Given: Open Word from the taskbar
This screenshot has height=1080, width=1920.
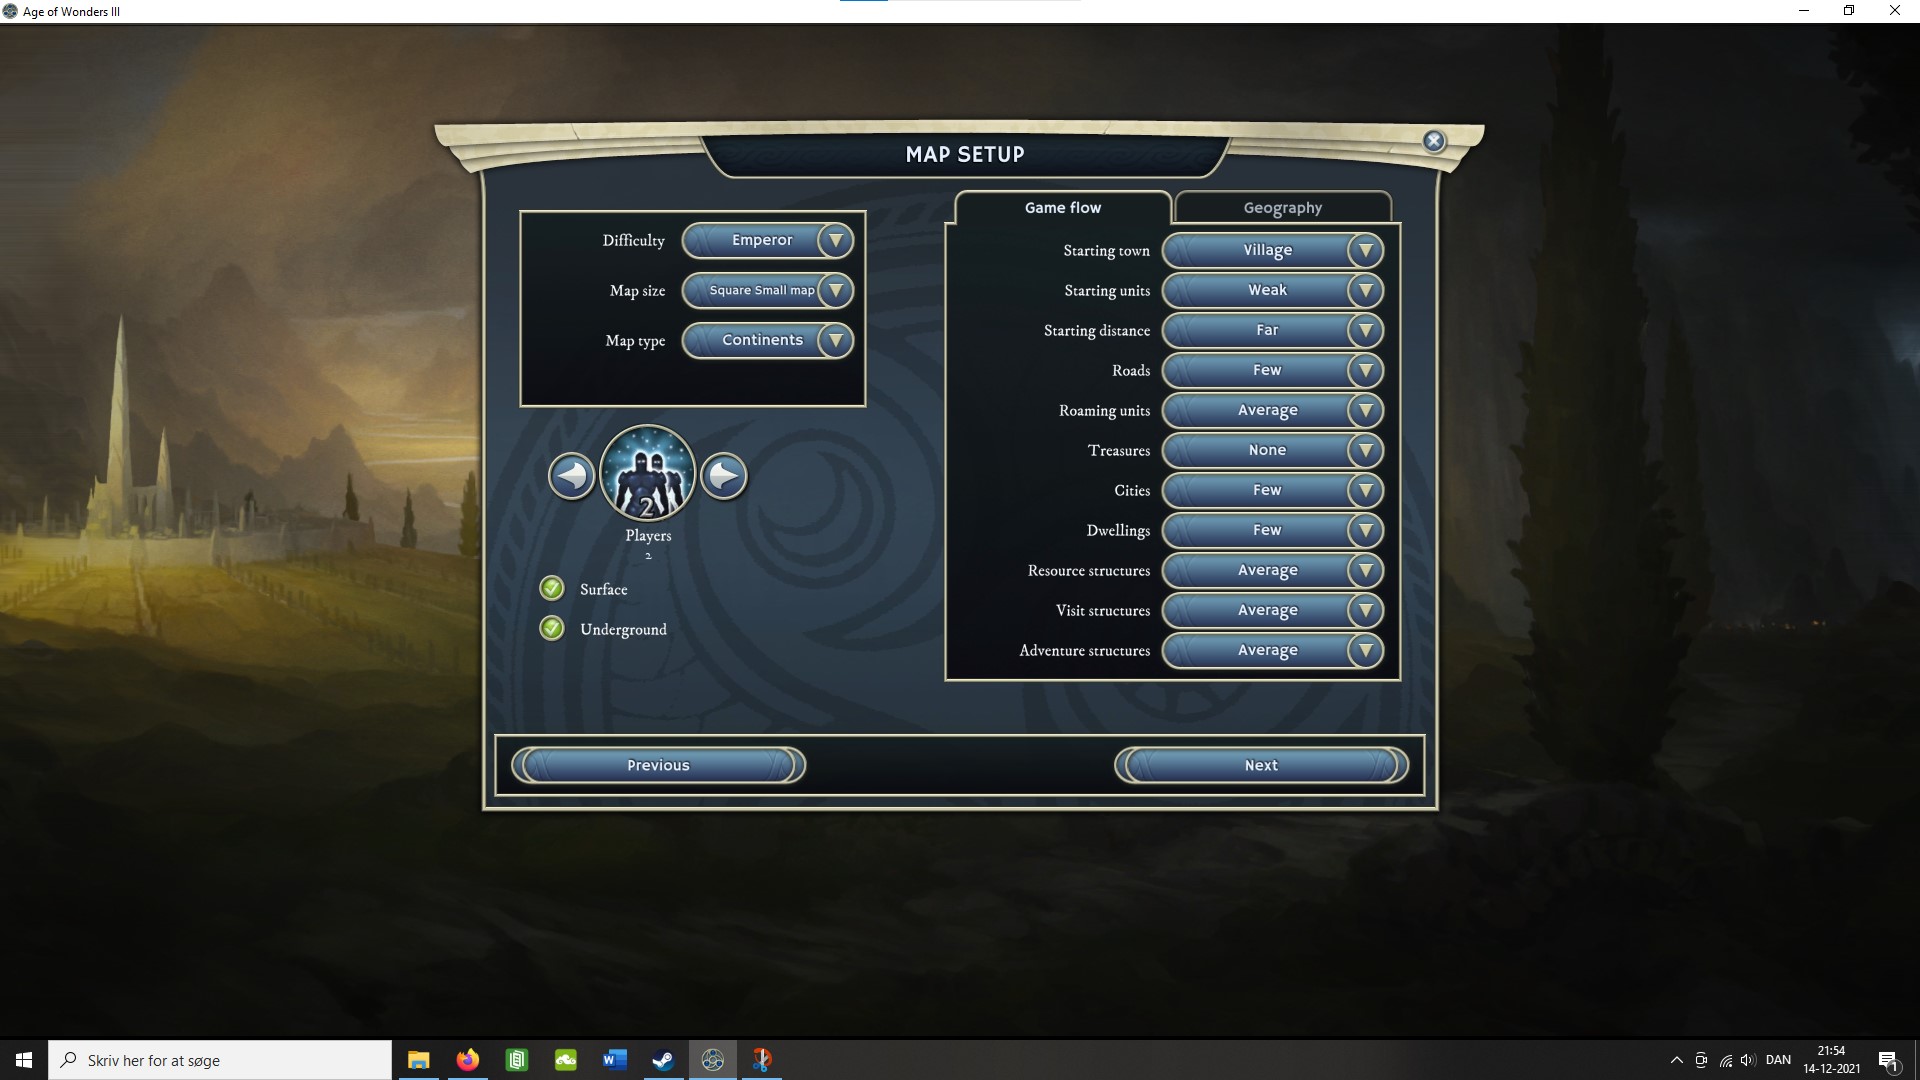Looking at the screenshot, I should tap(615, 1060).
